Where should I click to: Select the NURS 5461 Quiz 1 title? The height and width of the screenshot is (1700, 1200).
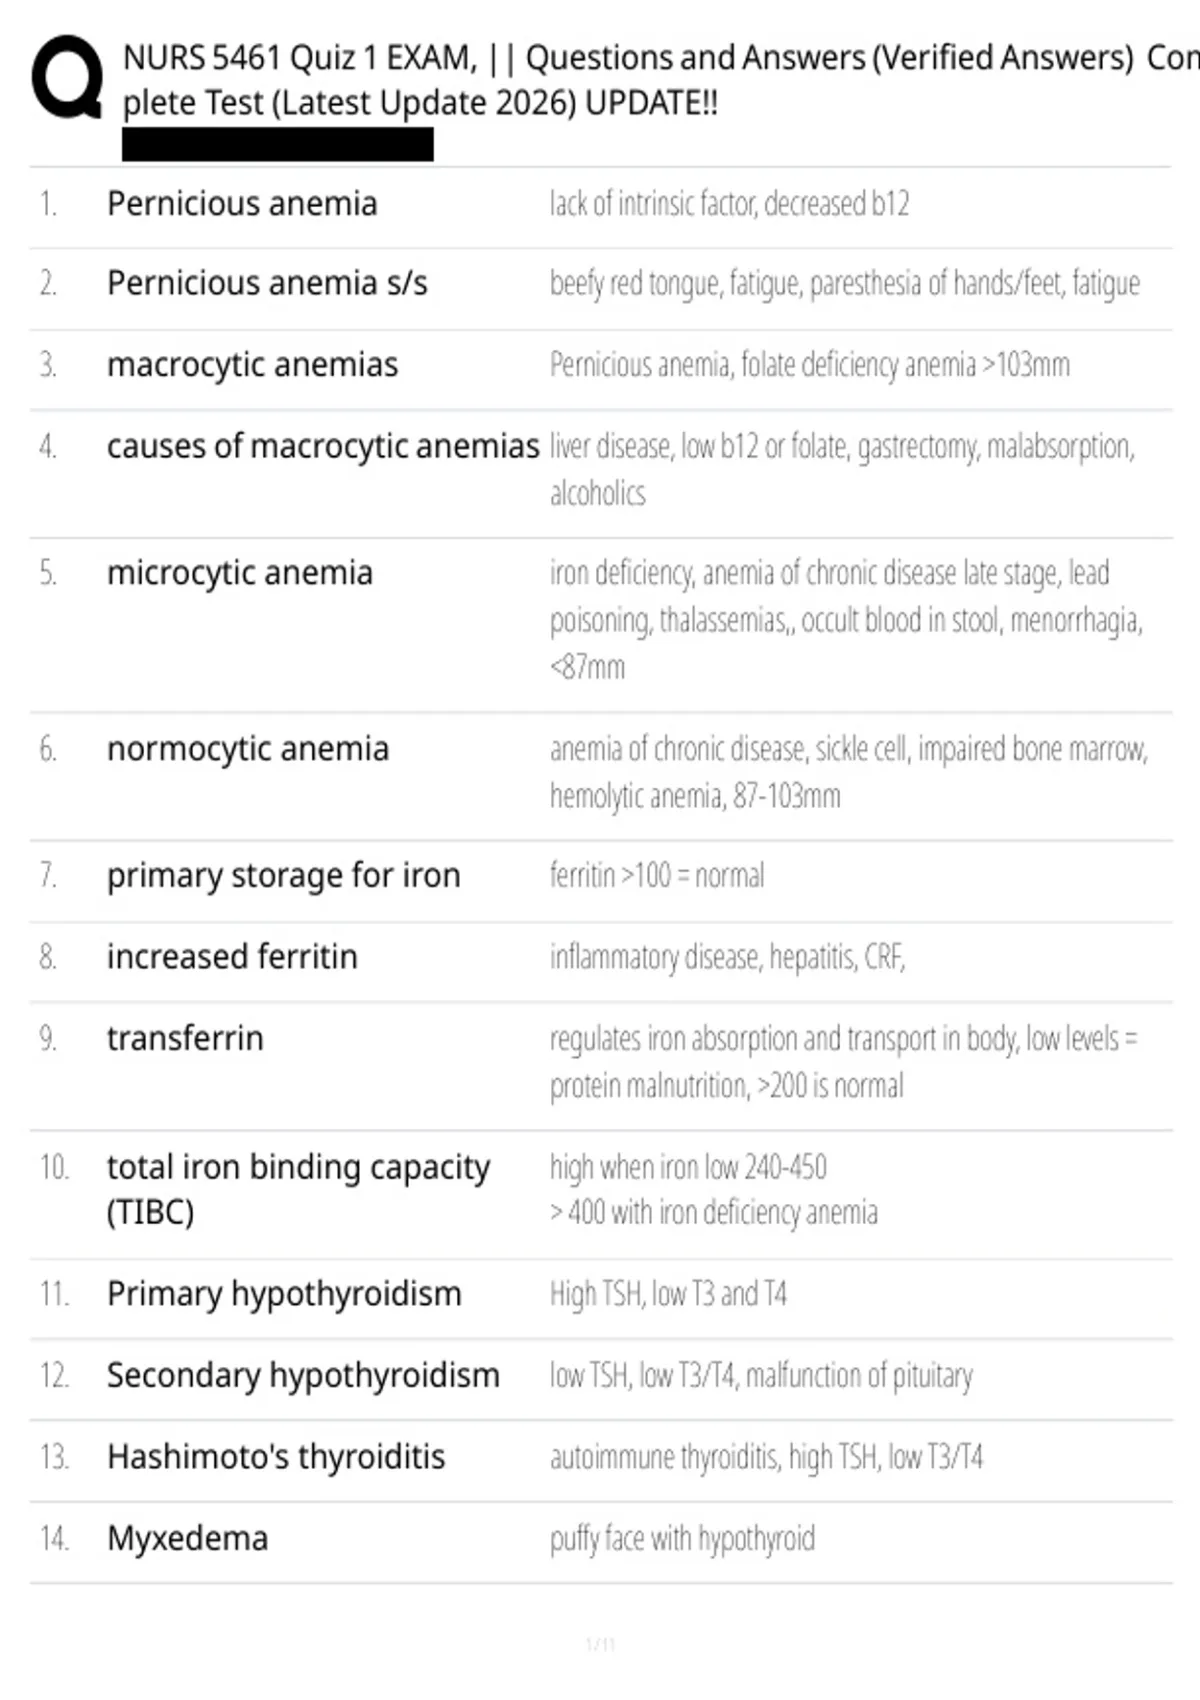pyautogui.click(x=660, y=80)
